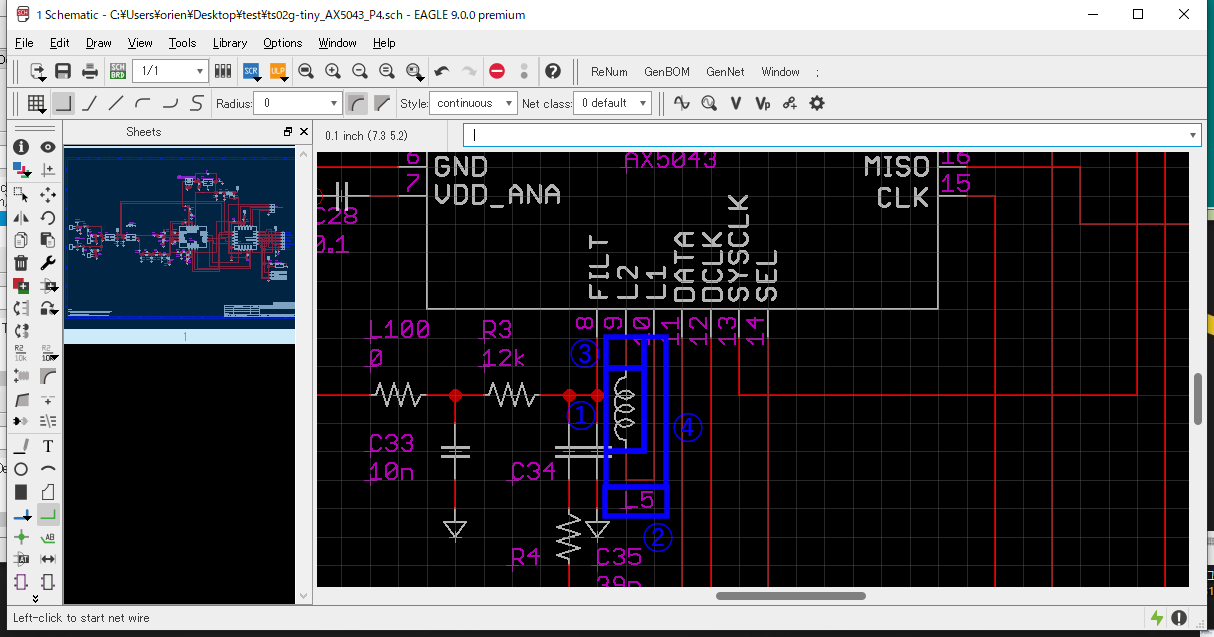Image resolution: width=1214 pixels, height=637 pixels.
Task: Select the Rotate tool
Action: (x=47, y=217)
